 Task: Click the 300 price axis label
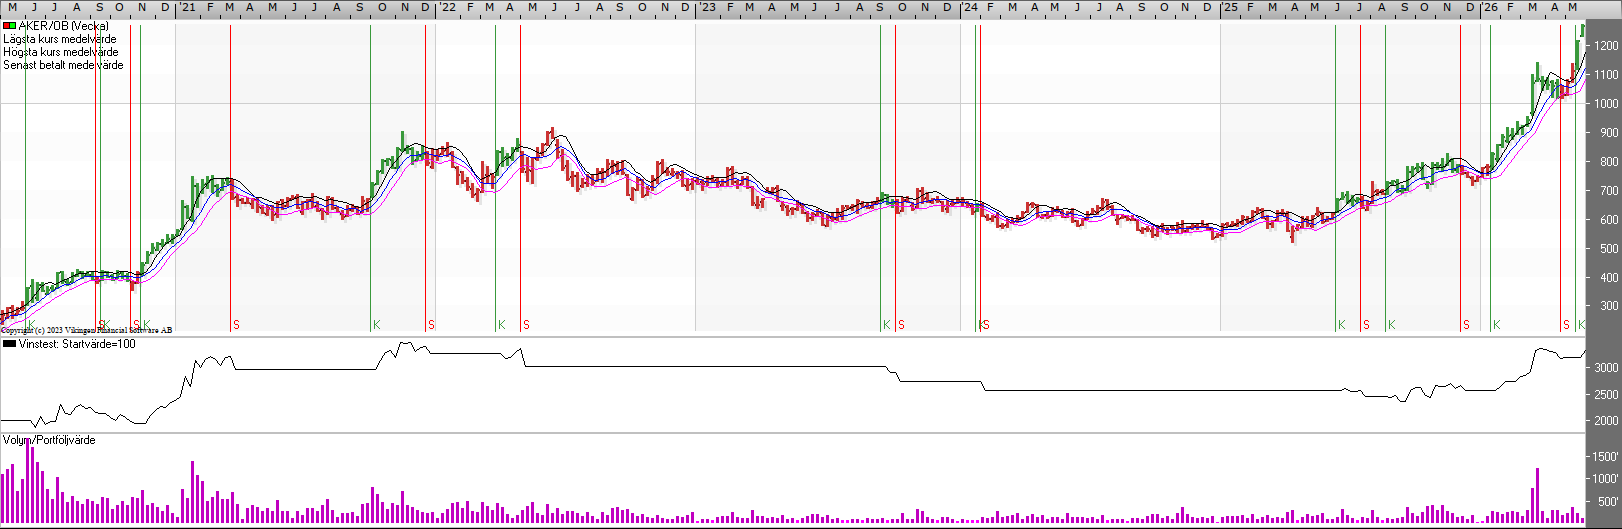[1608, 307]
